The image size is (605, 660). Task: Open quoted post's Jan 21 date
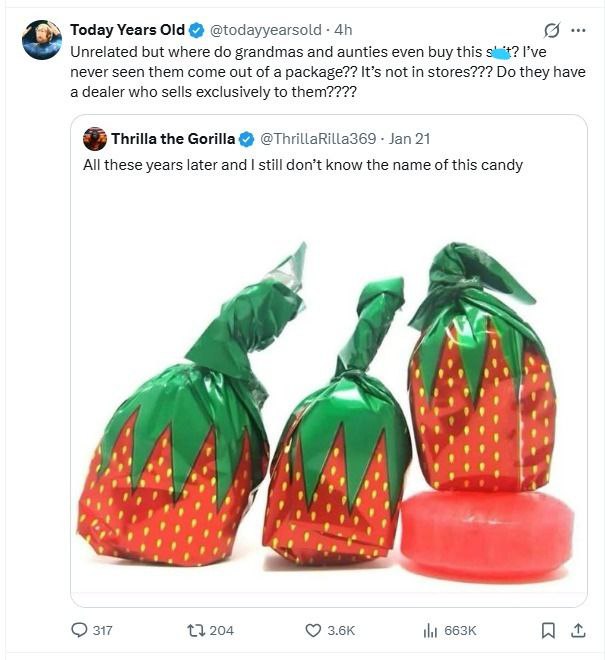[410, 138]
